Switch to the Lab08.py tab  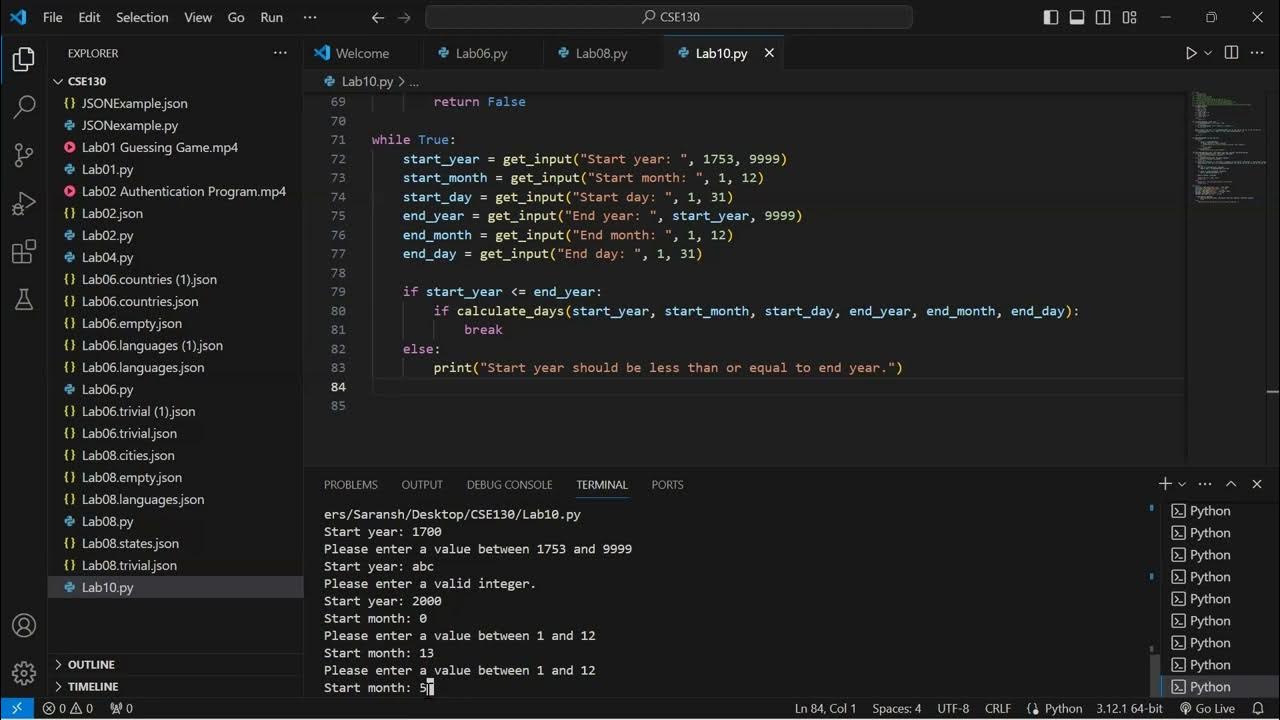[x=601, y=53]
